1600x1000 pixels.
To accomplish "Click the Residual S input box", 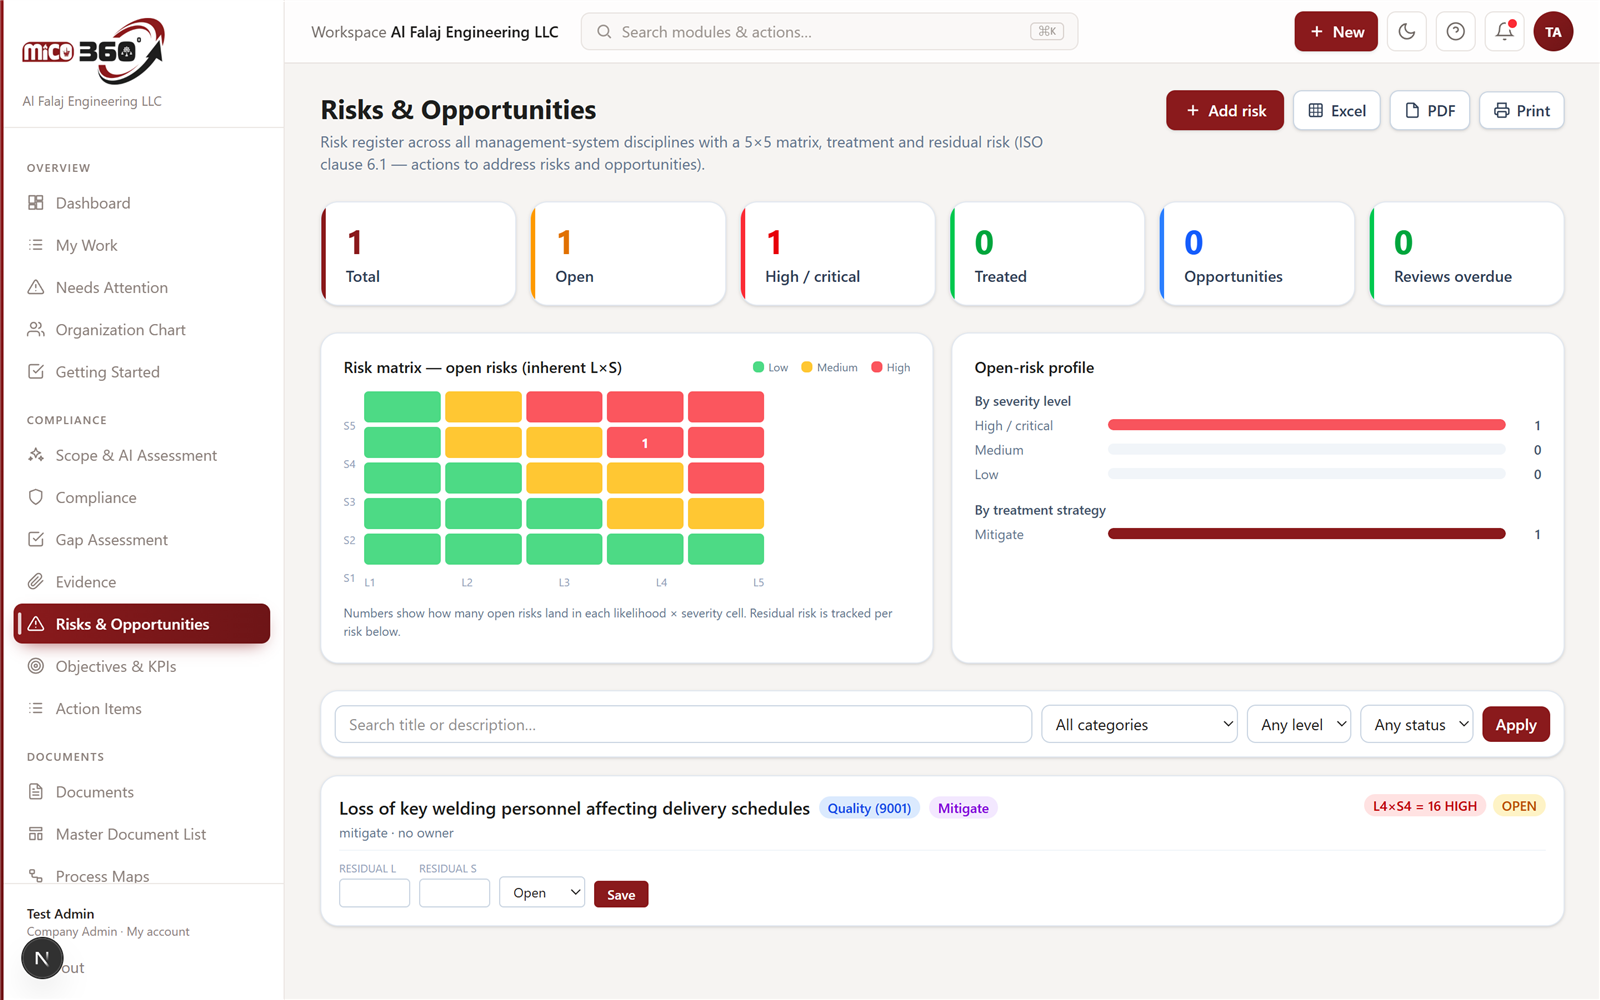I will (x=454, y=893).
